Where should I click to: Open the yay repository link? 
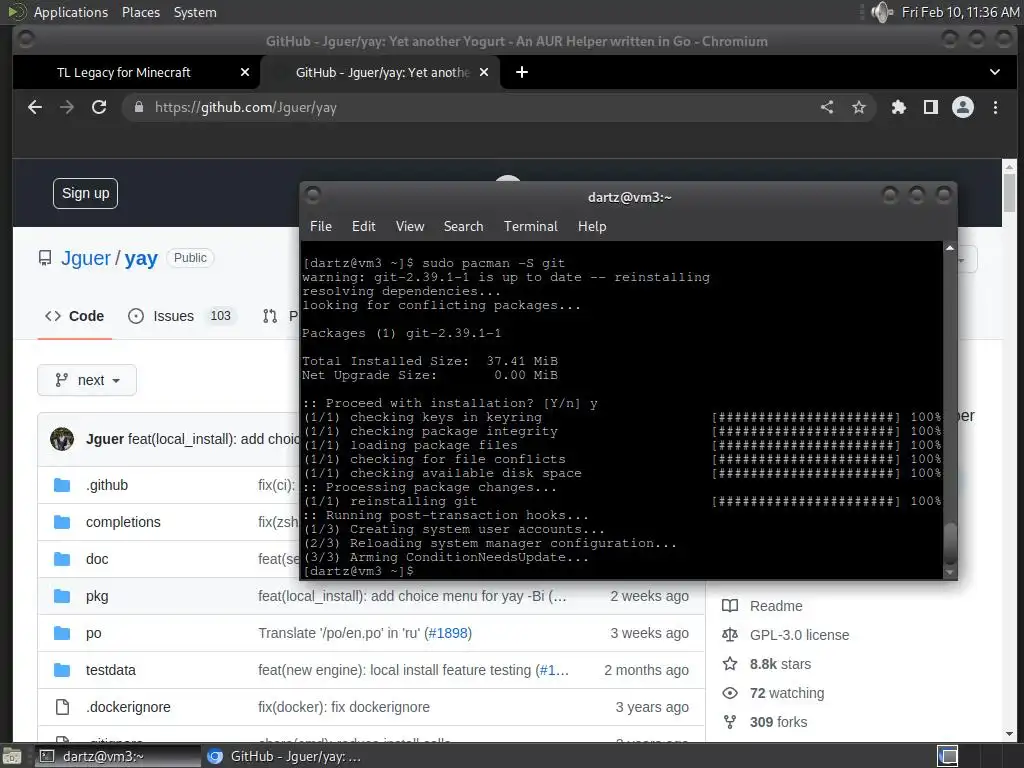[x=141, y=258]
